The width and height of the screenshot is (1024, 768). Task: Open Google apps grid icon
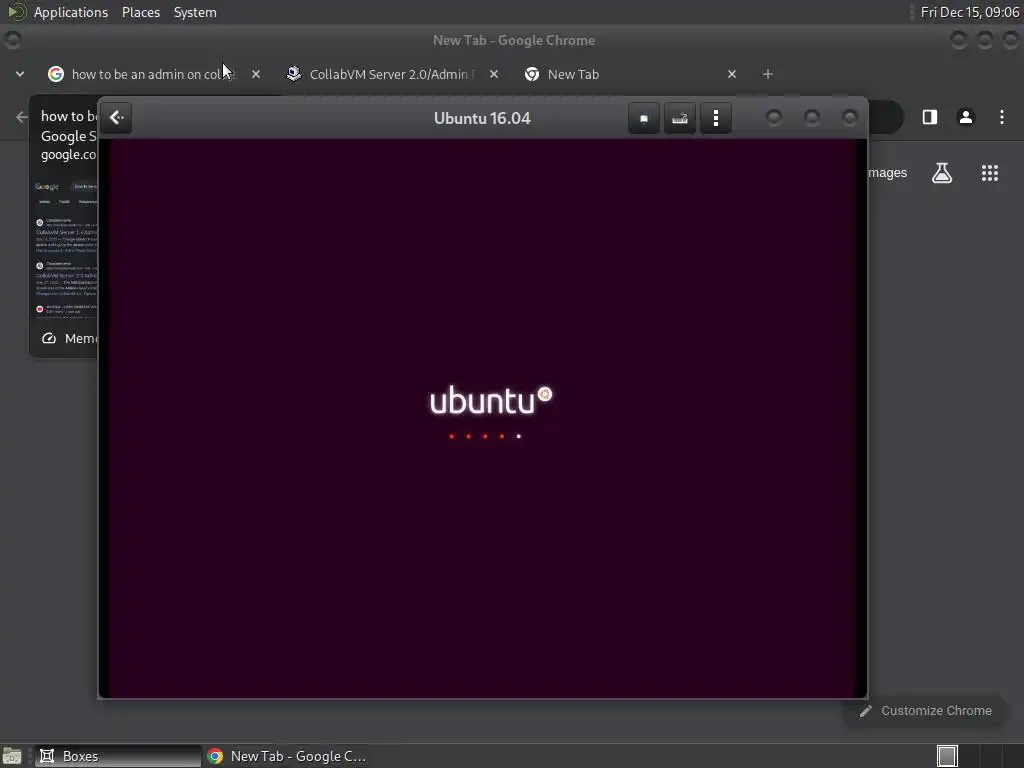[x=989, y=173]
